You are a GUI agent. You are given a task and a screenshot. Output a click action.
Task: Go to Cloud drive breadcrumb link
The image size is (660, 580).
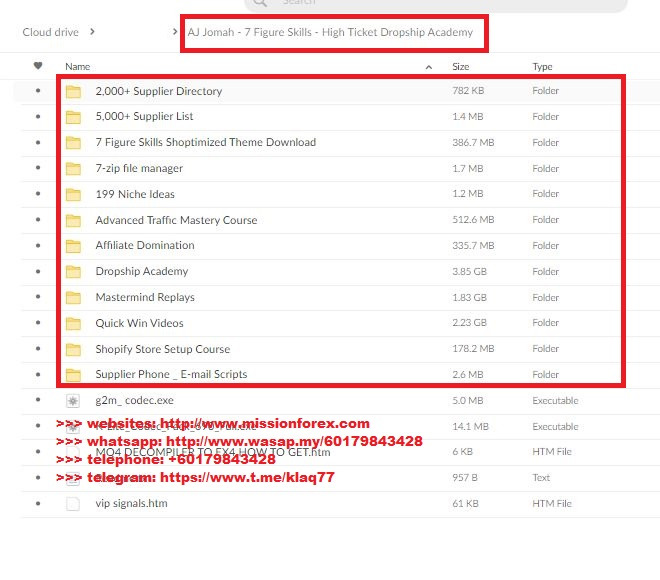pyautogui.click(x=50, y=32)
